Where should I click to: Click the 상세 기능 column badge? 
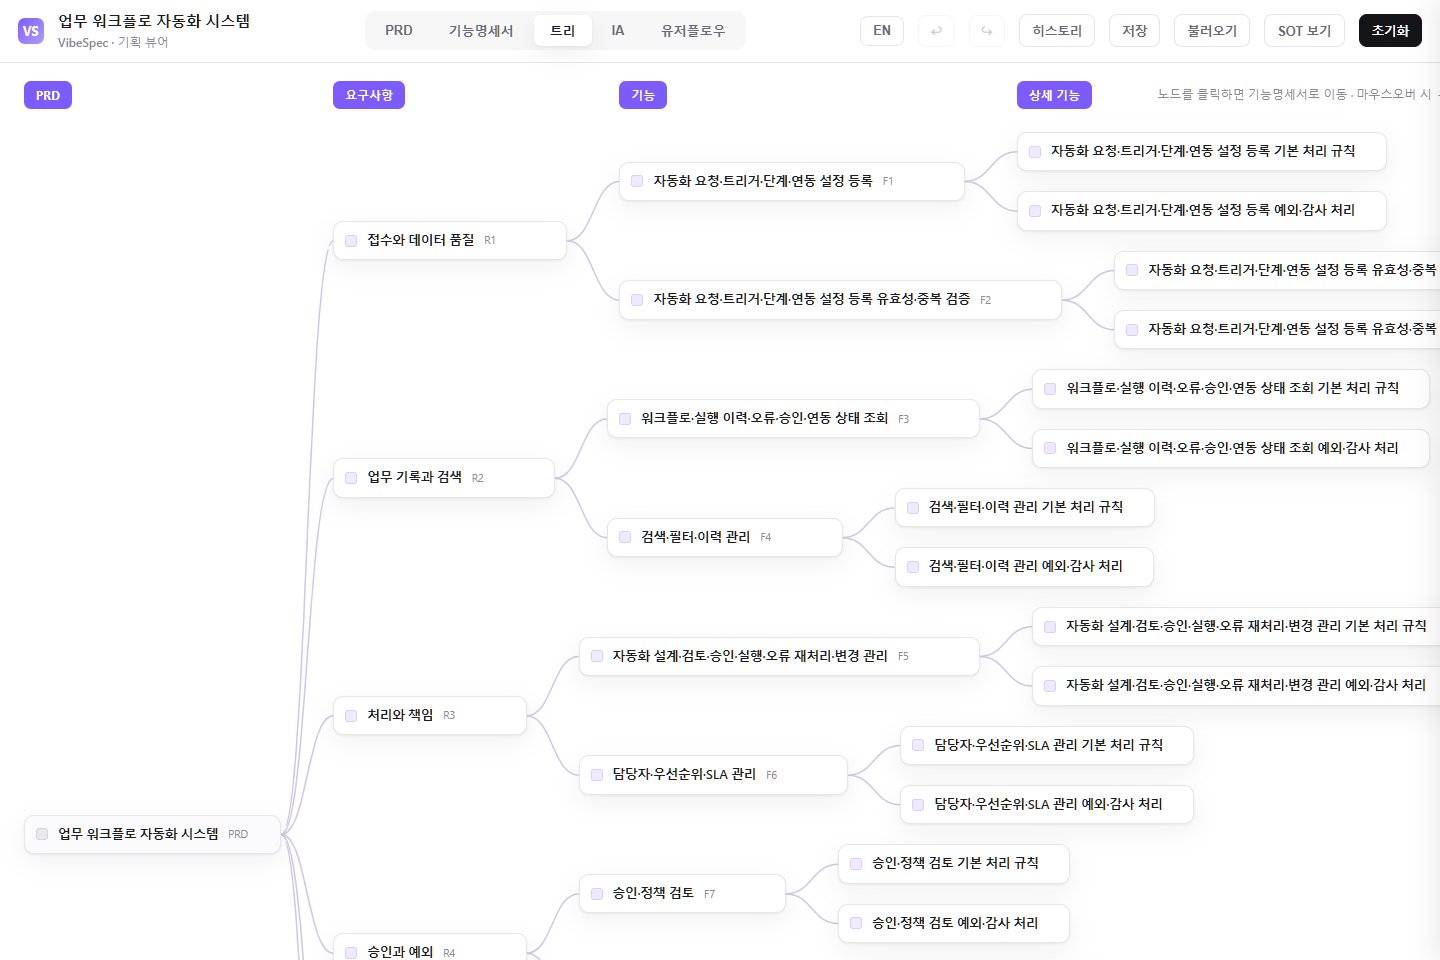coord(1054,95)
